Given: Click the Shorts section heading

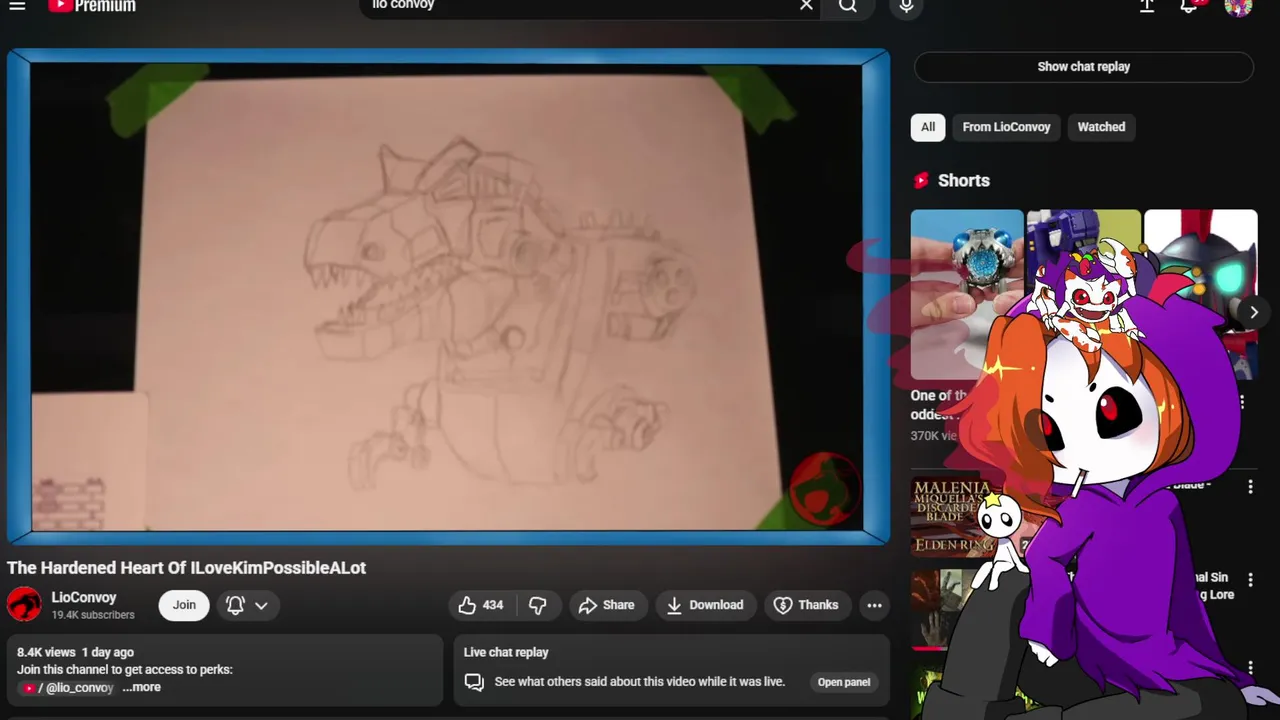Looking at the screenshot, I should point(963,181).
